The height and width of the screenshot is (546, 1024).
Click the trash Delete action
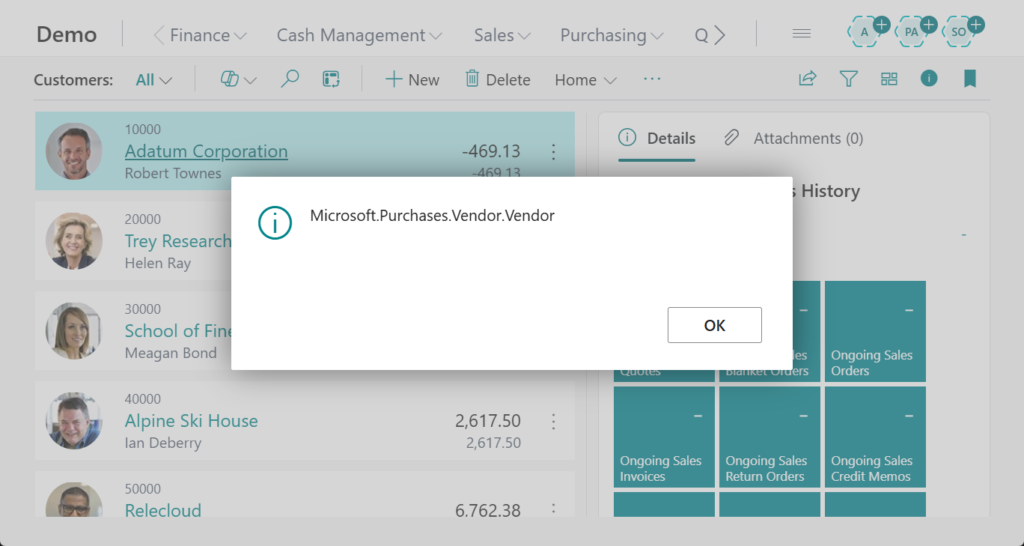[x=497, y=79]
